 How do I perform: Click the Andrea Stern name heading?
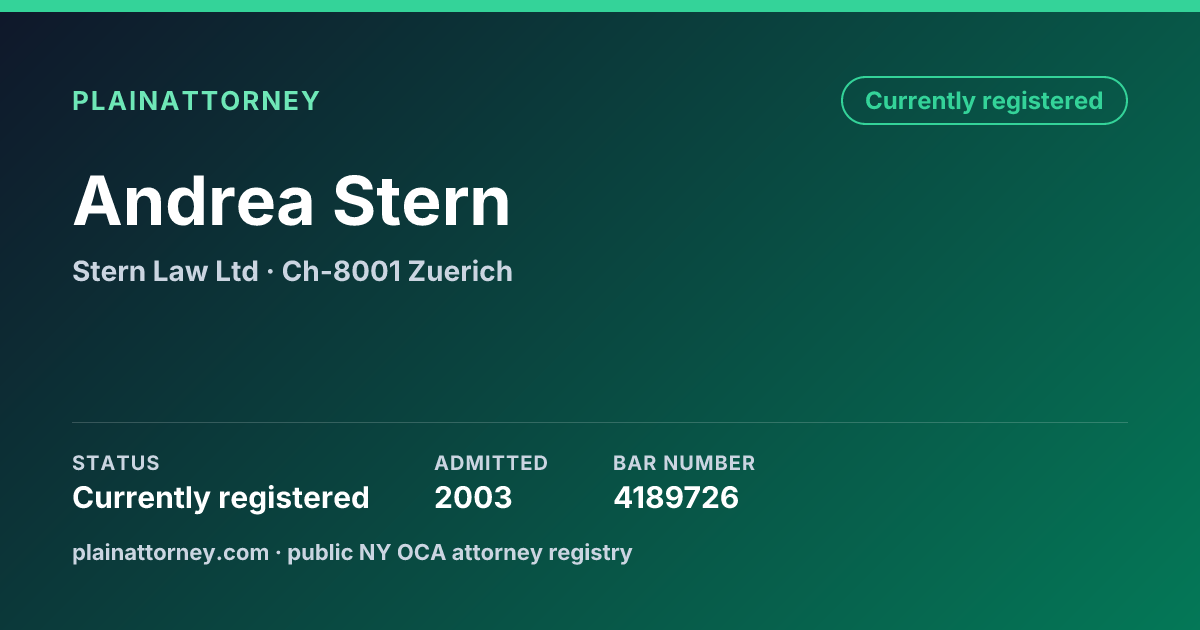pyautogui.click(x=292, y=201)
